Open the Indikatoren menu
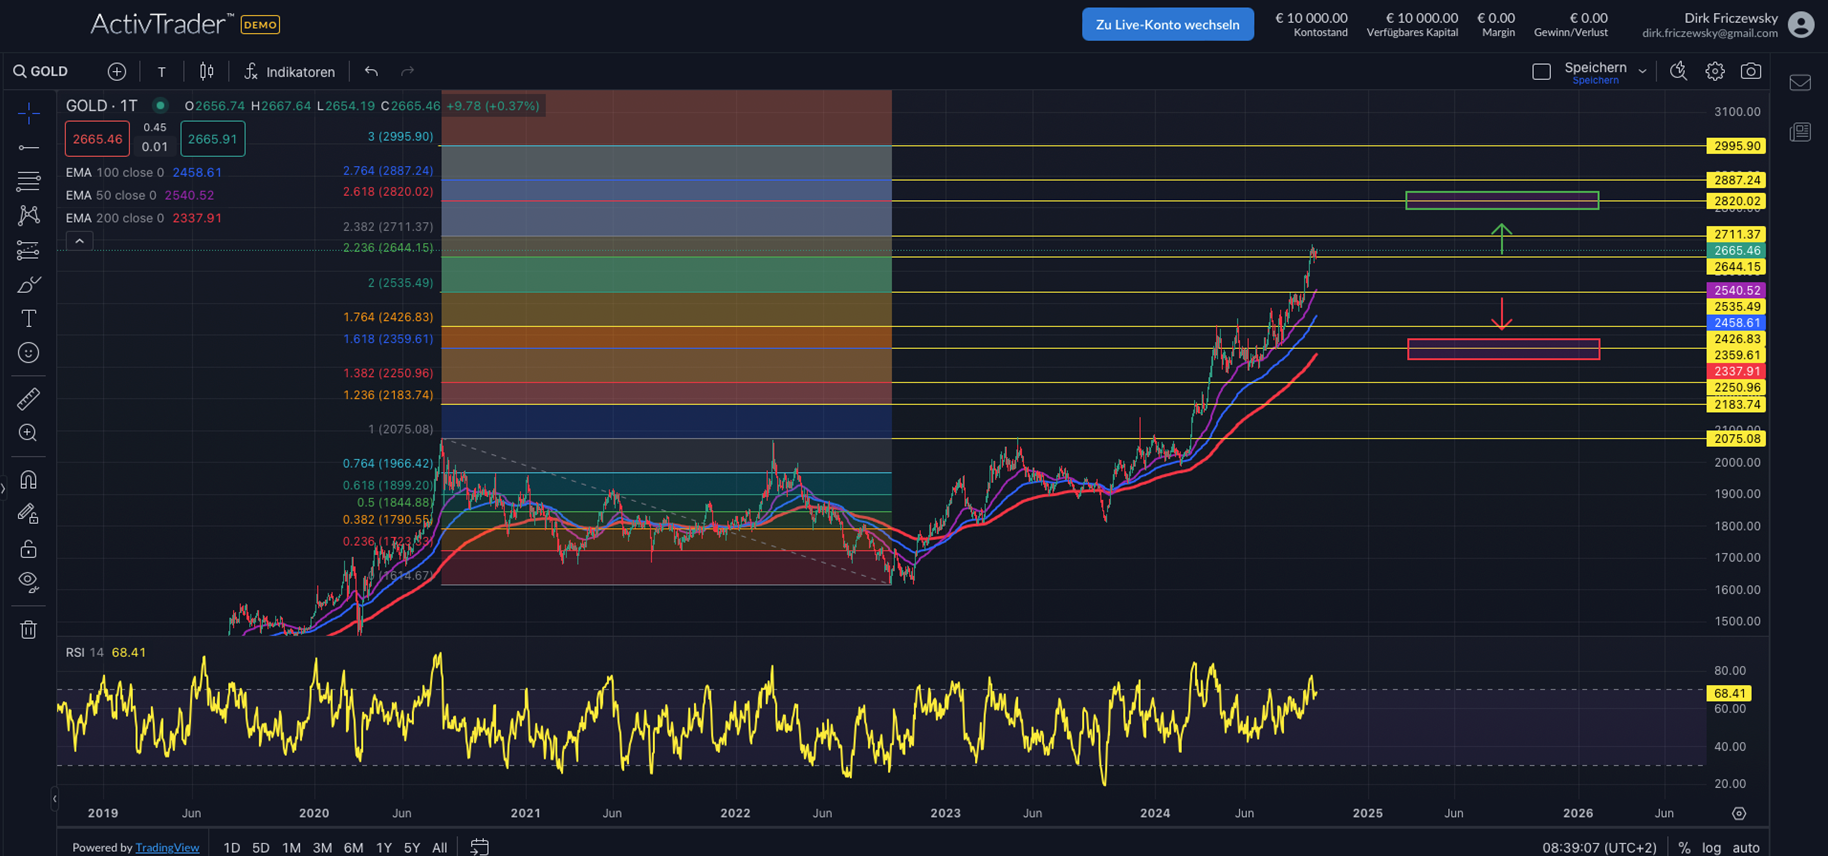Image resolution: width=1828 pixels, height=856 pixels. click(290, 71)
